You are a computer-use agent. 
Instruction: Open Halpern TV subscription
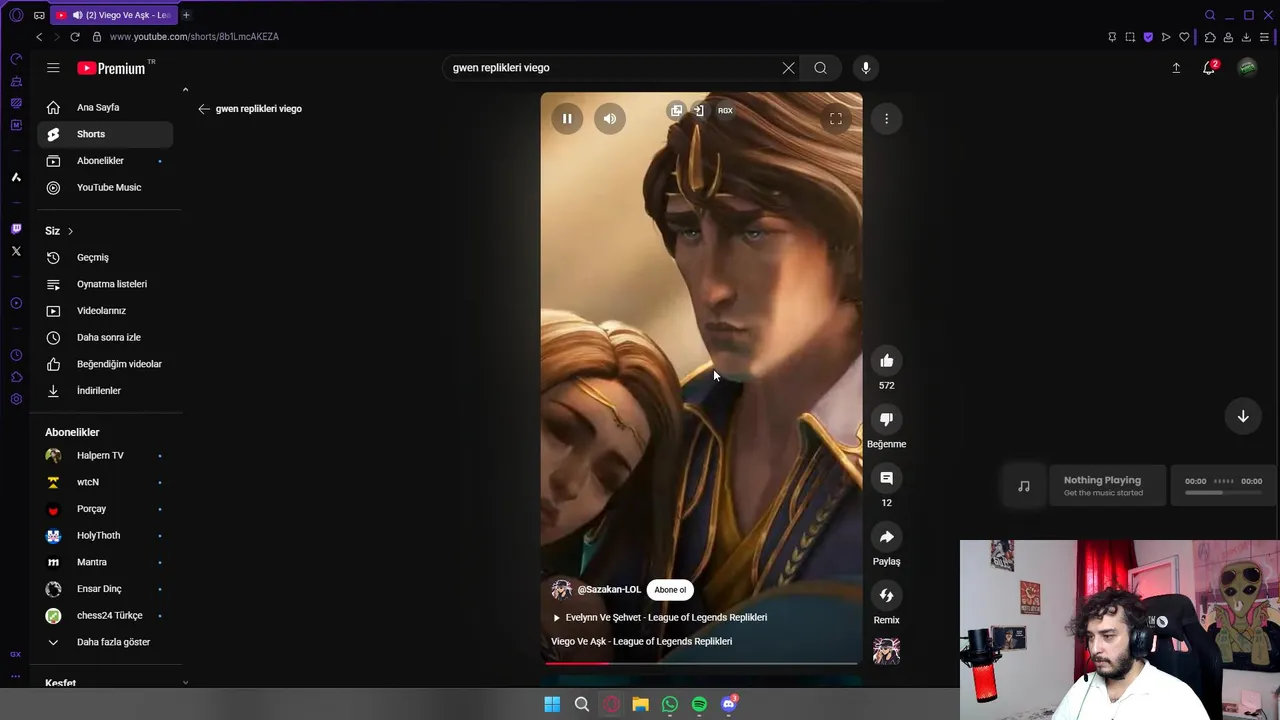coord(105,455)
